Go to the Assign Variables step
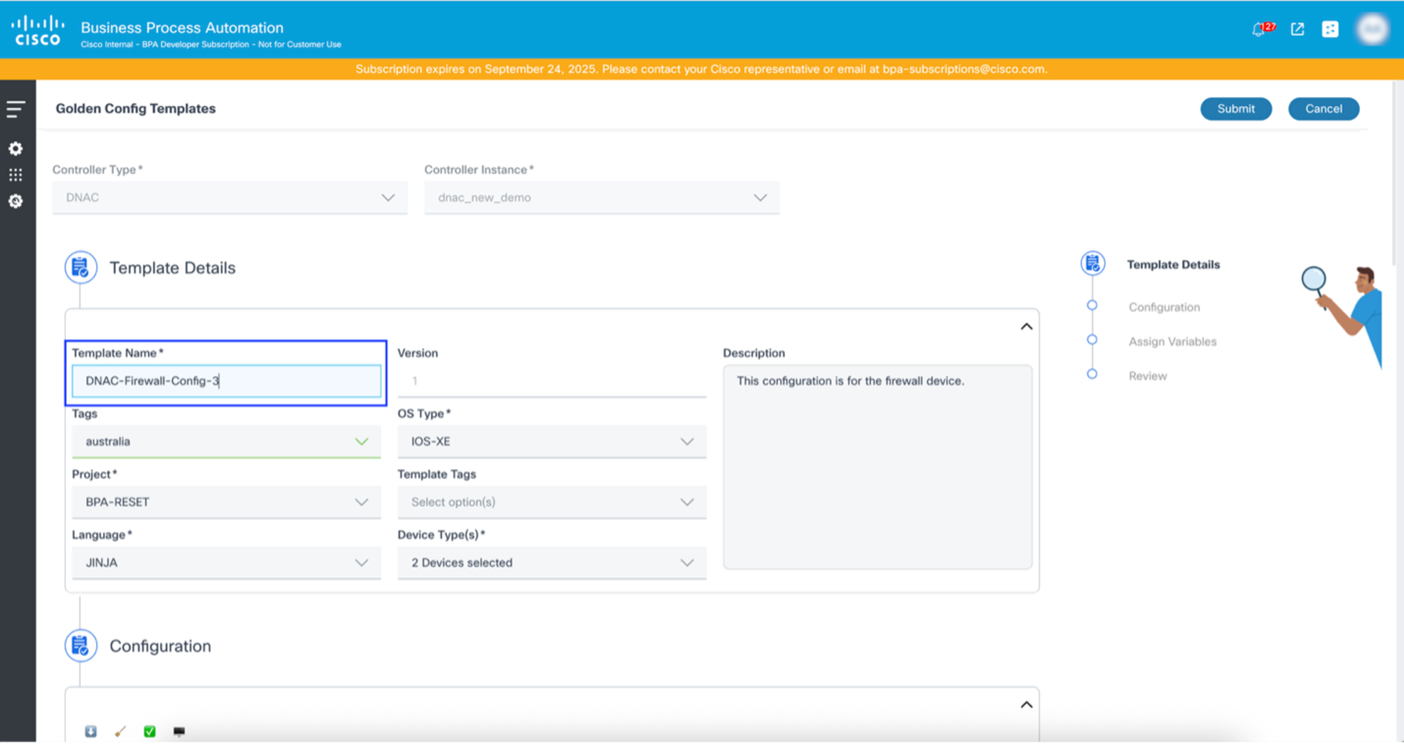This screenshot has width=1404, height=746. coord(1173,342)
